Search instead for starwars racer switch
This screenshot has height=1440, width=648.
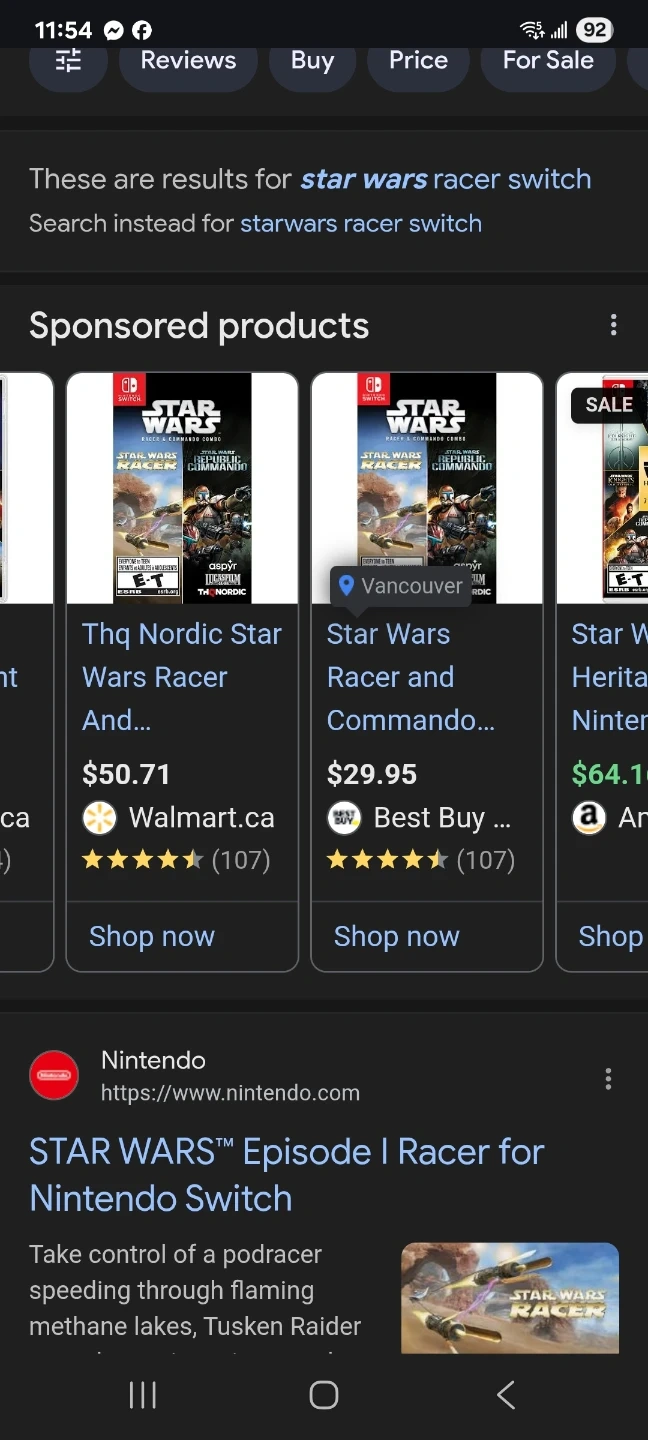(x=361, y=223)
